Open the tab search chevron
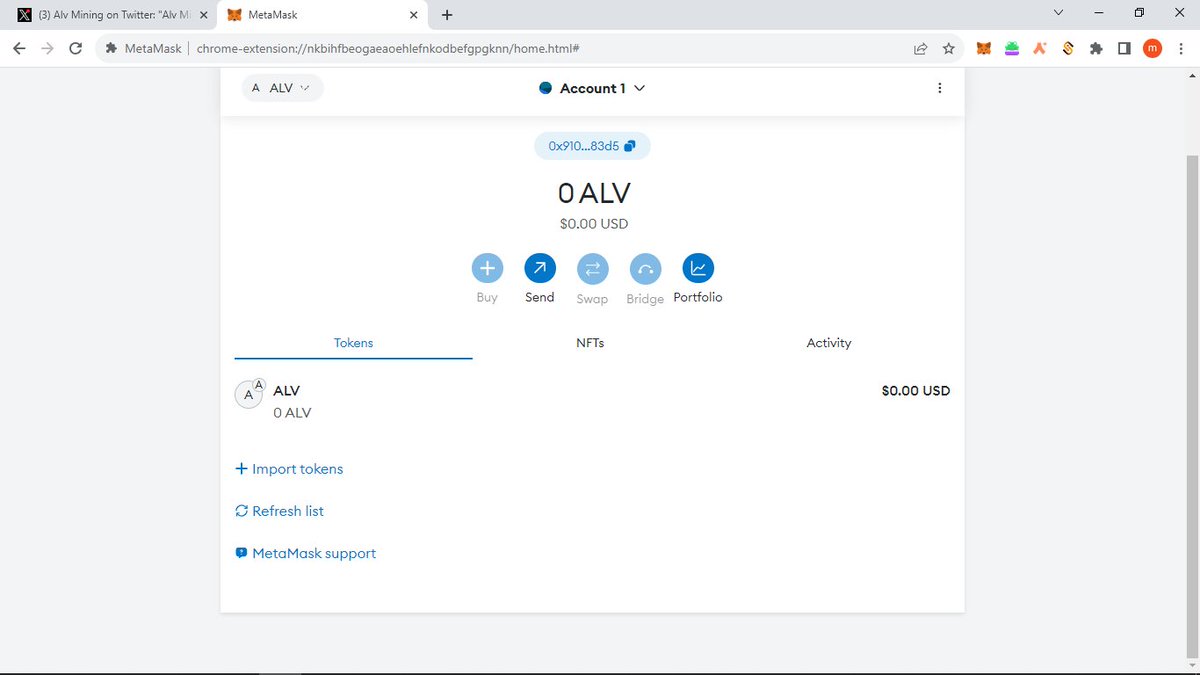This screenshot has width=1200, height=675. point(1059,12)
